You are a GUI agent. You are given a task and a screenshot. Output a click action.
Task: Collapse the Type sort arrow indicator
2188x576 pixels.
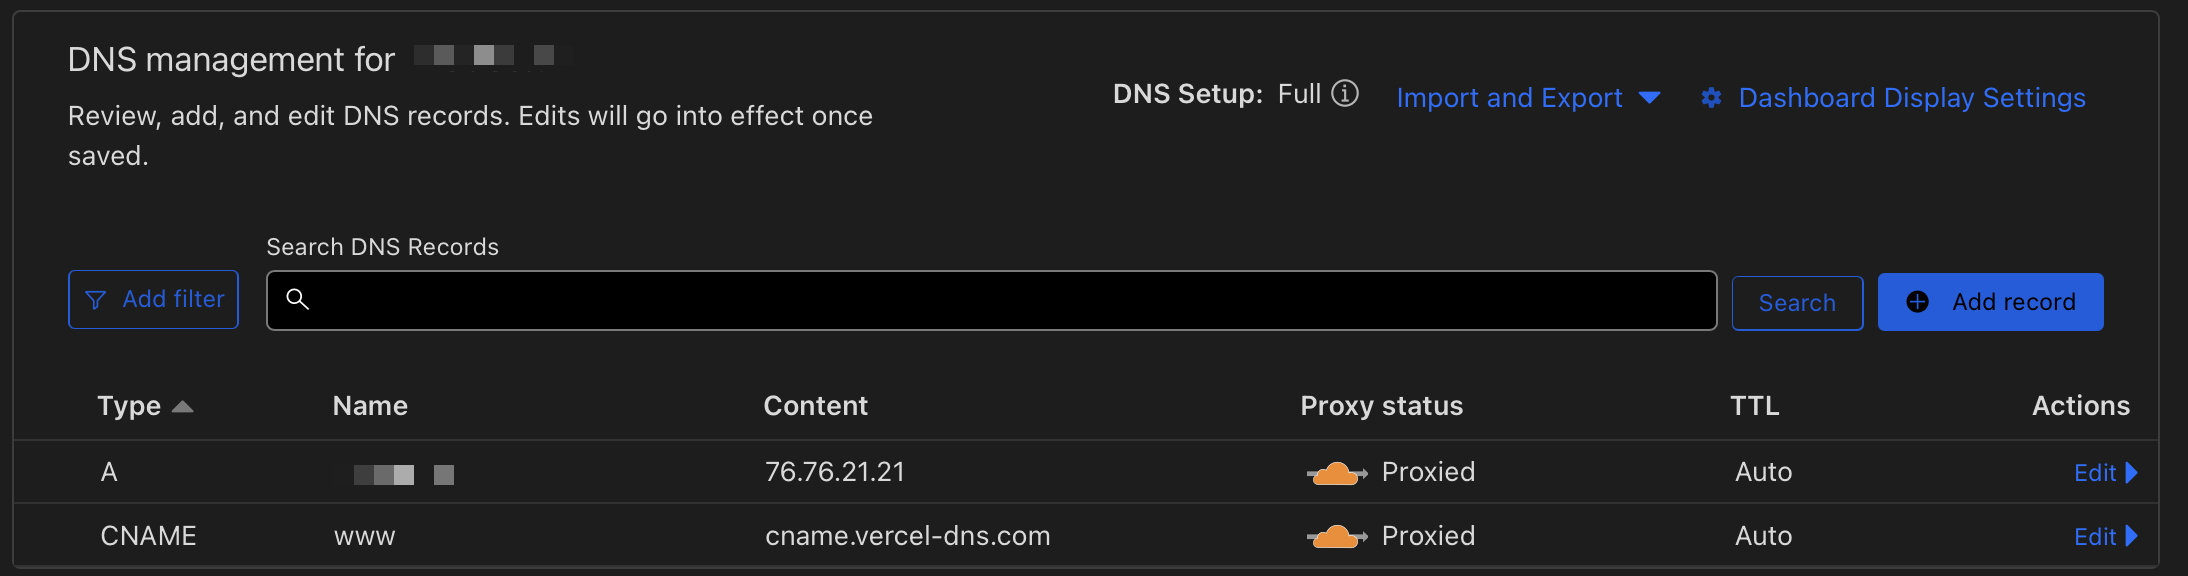click(184, 406)
